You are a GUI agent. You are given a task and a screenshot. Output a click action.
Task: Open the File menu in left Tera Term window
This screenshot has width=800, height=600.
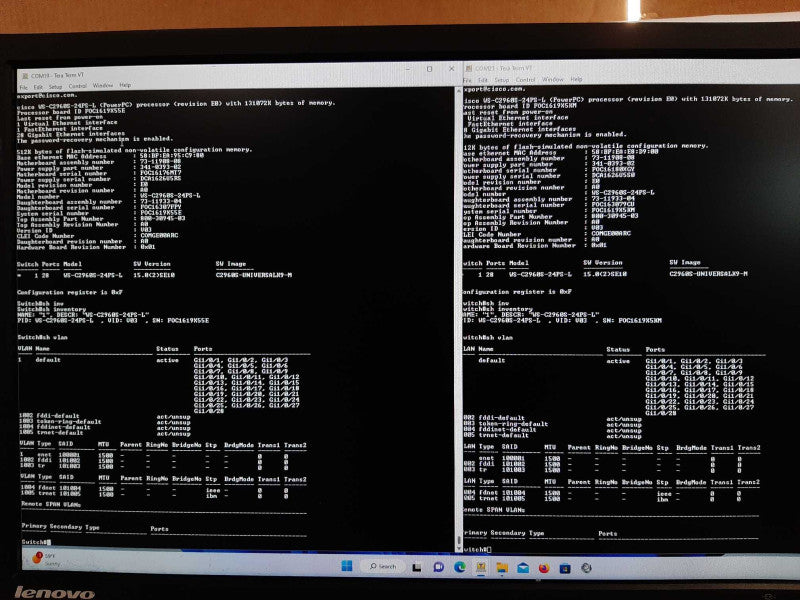click(x=23, y=87)
